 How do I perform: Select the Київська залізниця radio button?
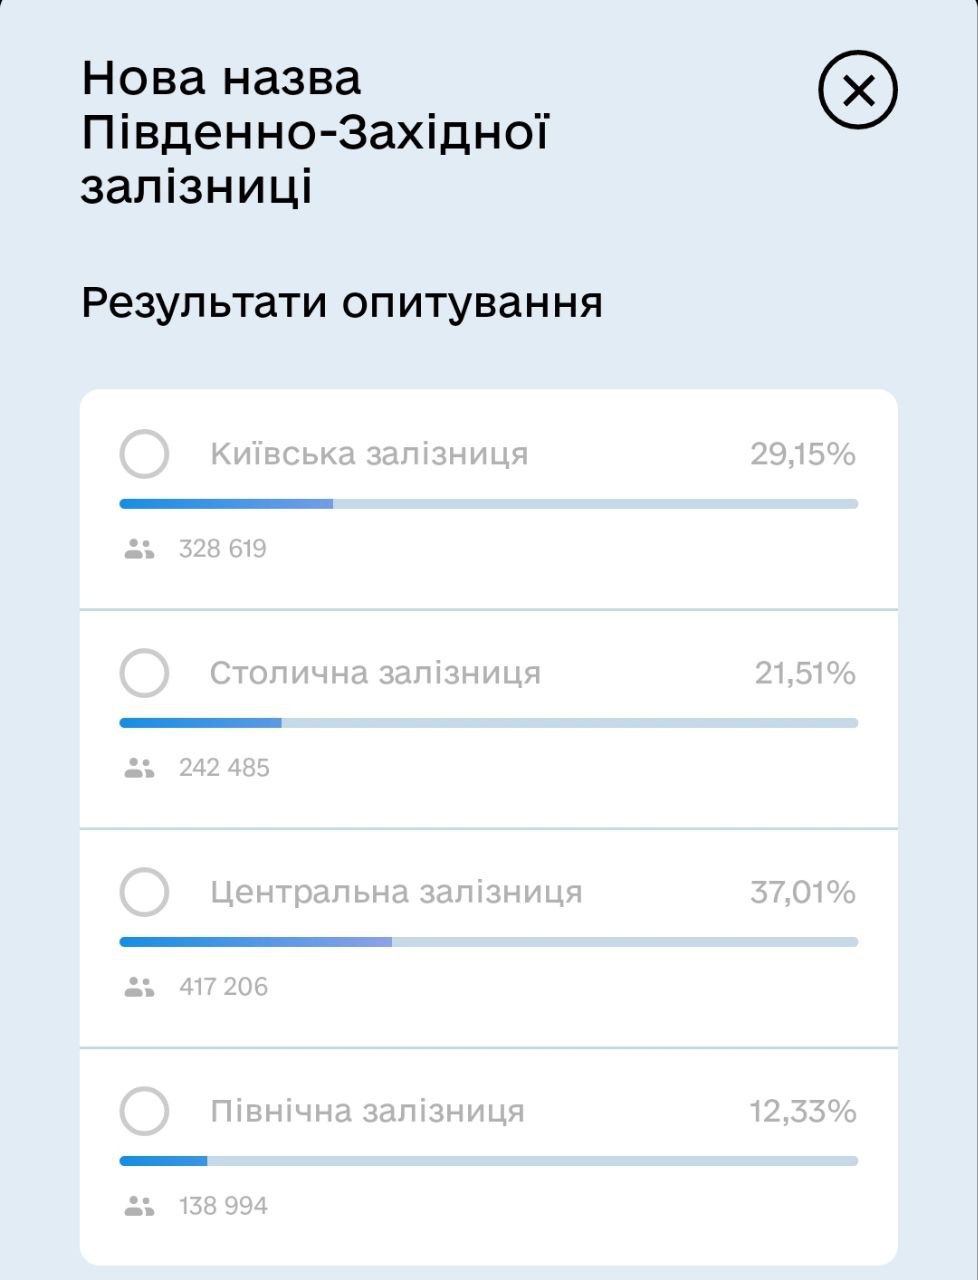click(144, 454)
